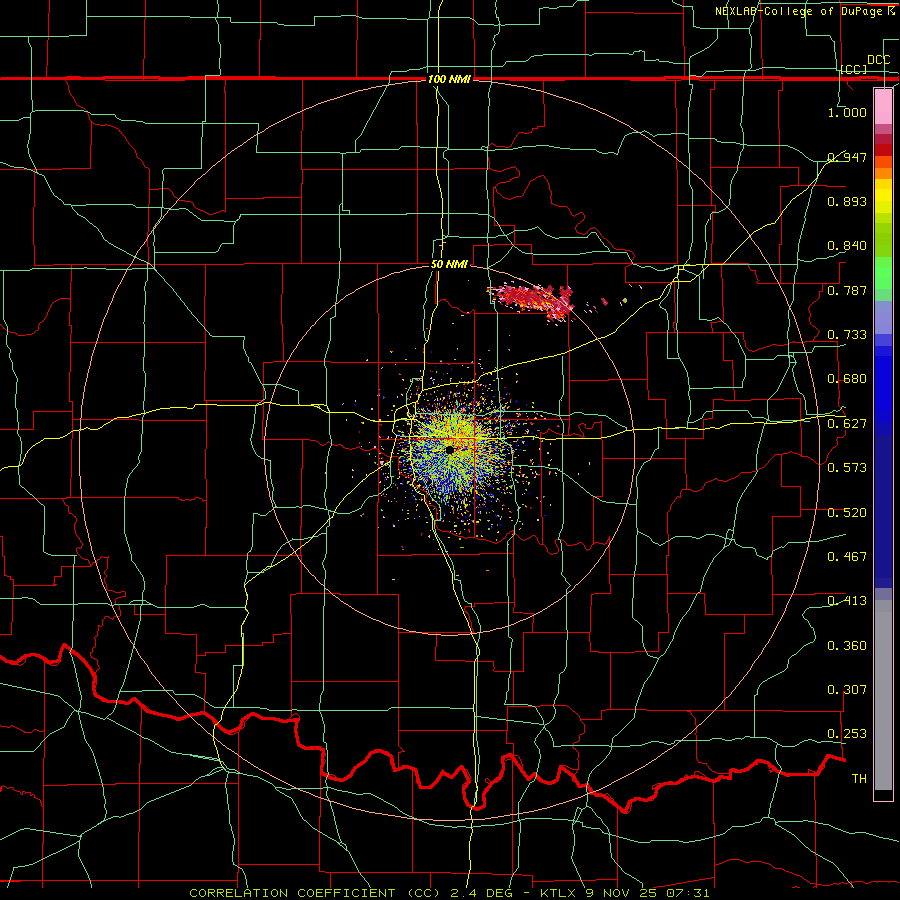Click the red echo cluster northeast of radar
This screenshot has height=900, width=900.
tap(531, 300)
